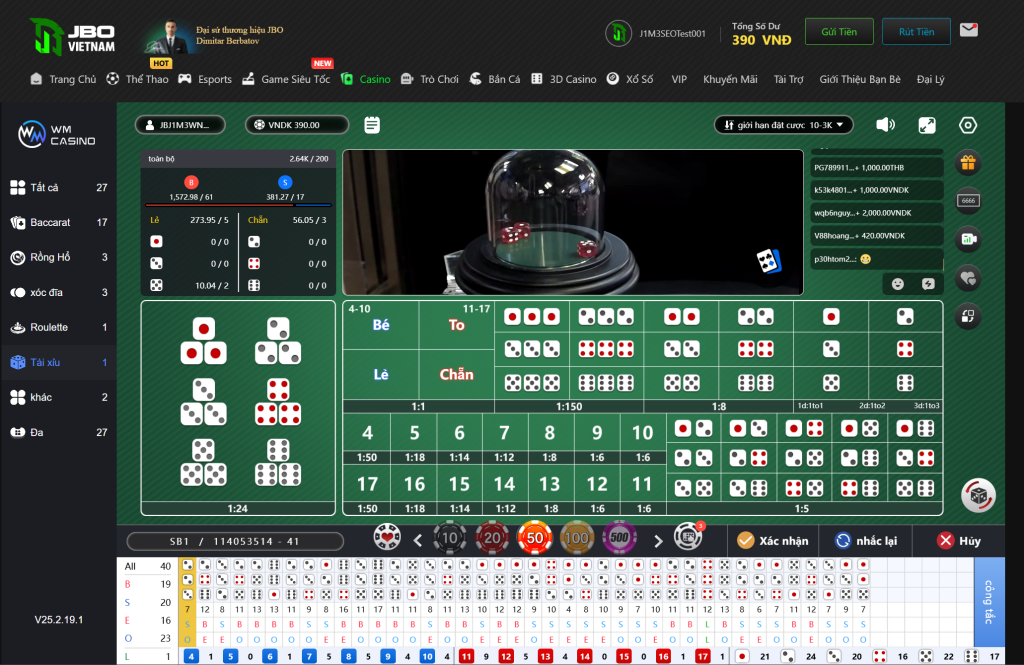Click Rút Tiền withdraw button
The height and width of the screenshot is (665, 1024).
916,31
